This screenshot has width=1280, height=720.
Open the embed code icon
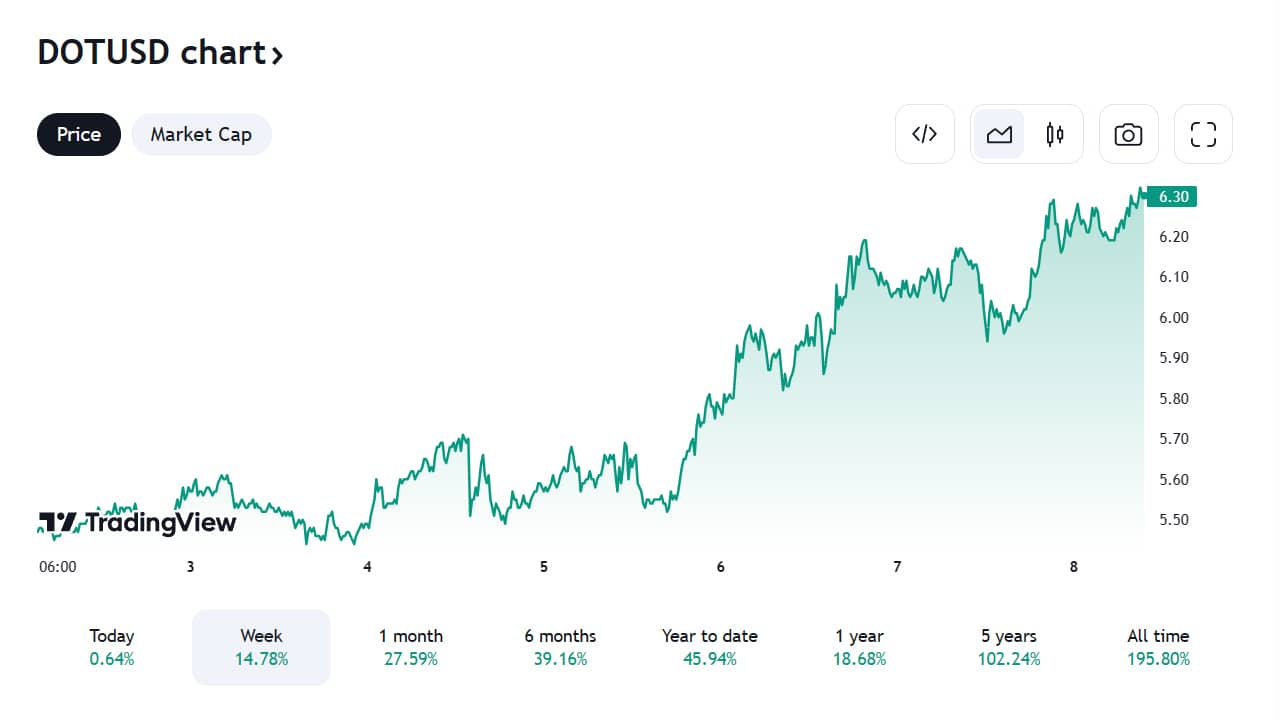point(925,134)
